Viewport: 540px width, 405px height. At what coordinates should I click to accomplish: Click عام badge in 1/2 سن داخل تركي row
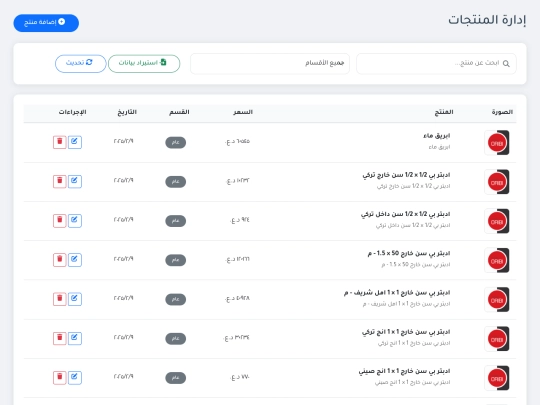(176, 221)
